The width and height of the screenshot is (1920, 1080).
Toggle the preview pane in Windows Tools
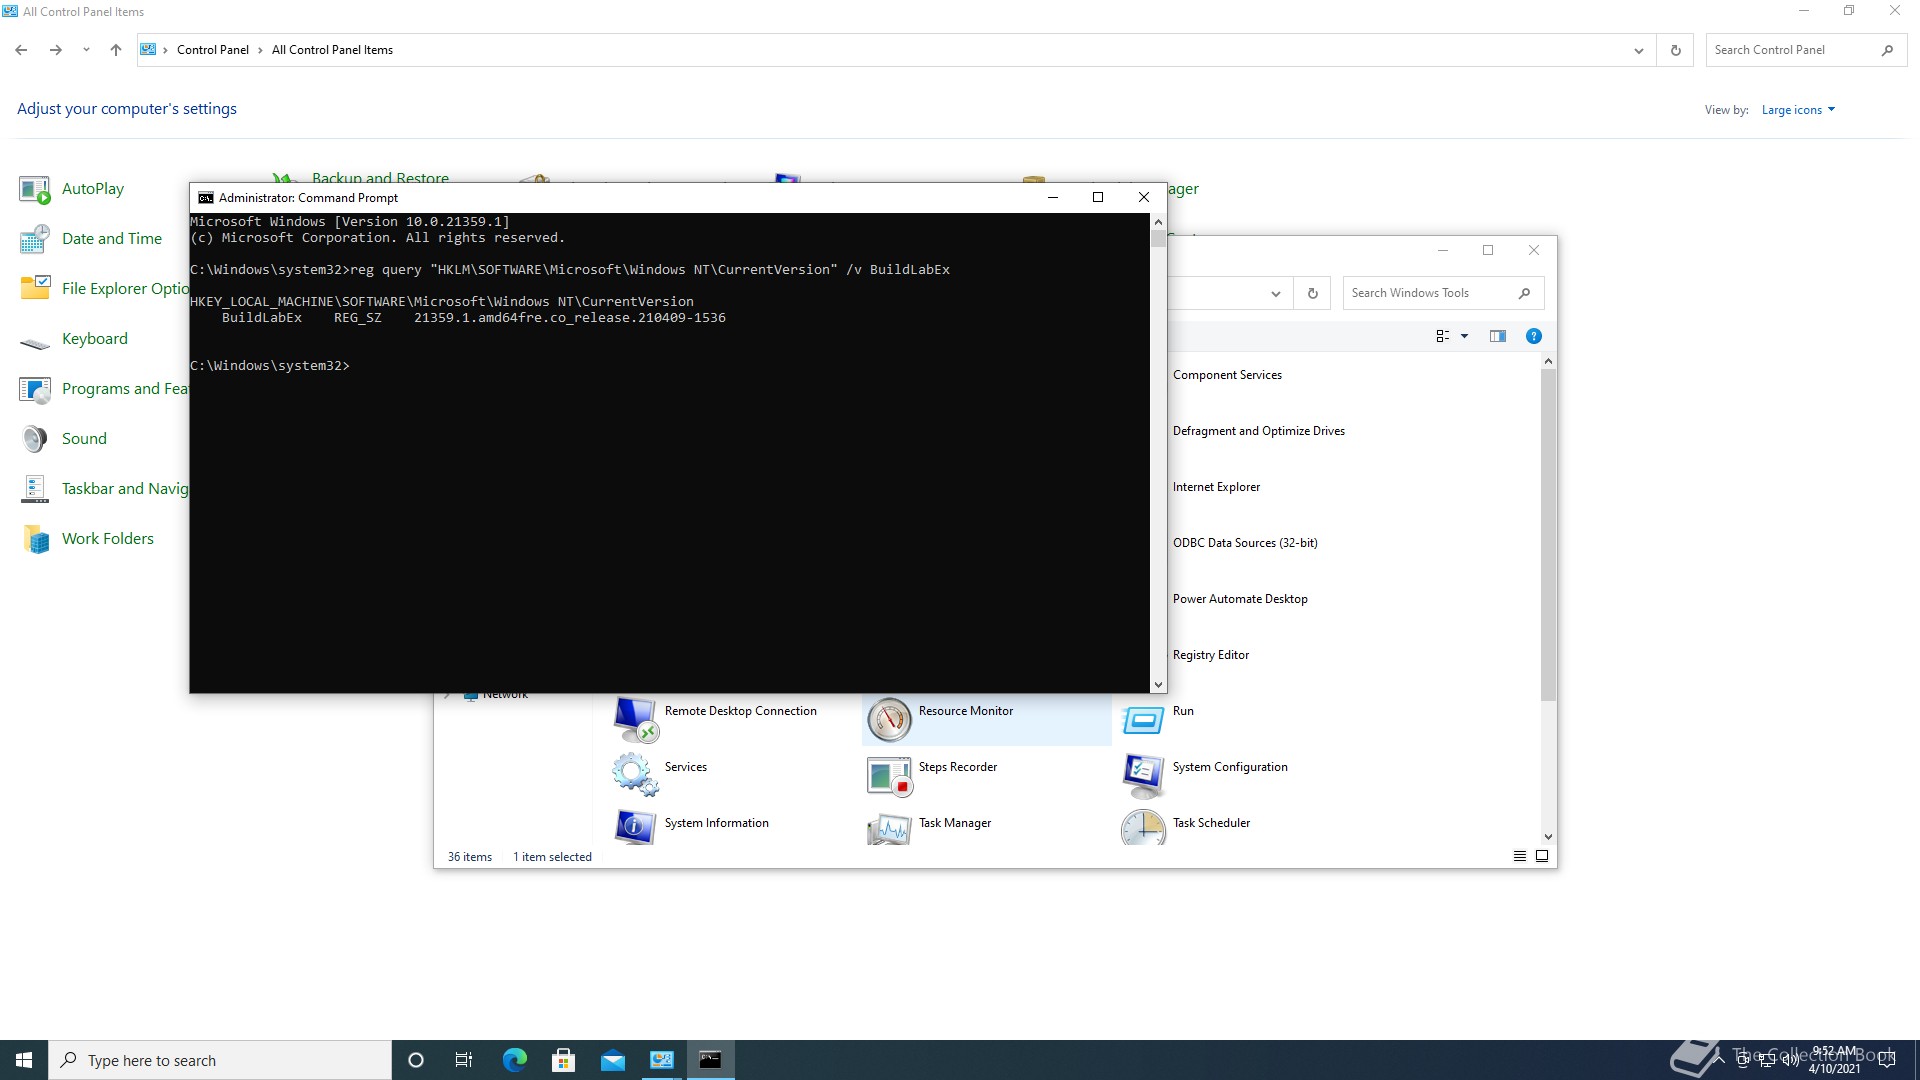point(1497,336)
